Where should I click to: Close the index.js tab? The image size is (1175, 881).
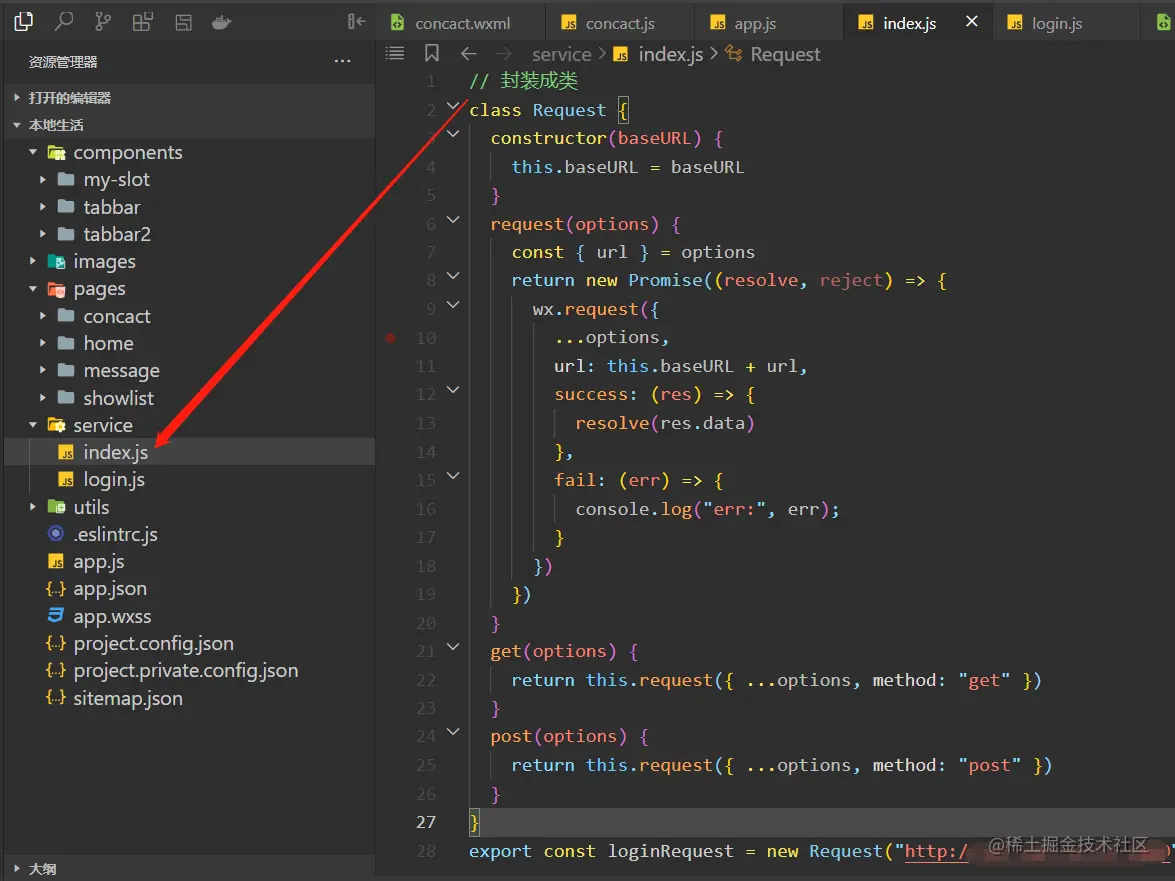point(972,22)
